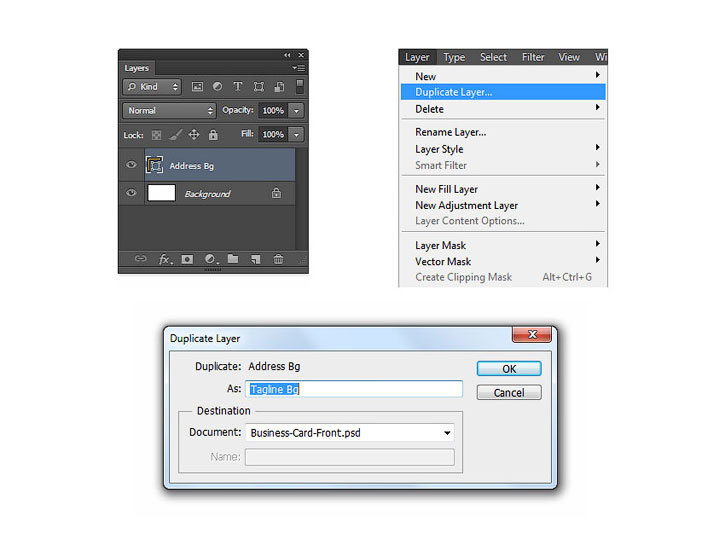
Task: Create new fill or adjustment layer icon
Action: click(x=211, y=259)
